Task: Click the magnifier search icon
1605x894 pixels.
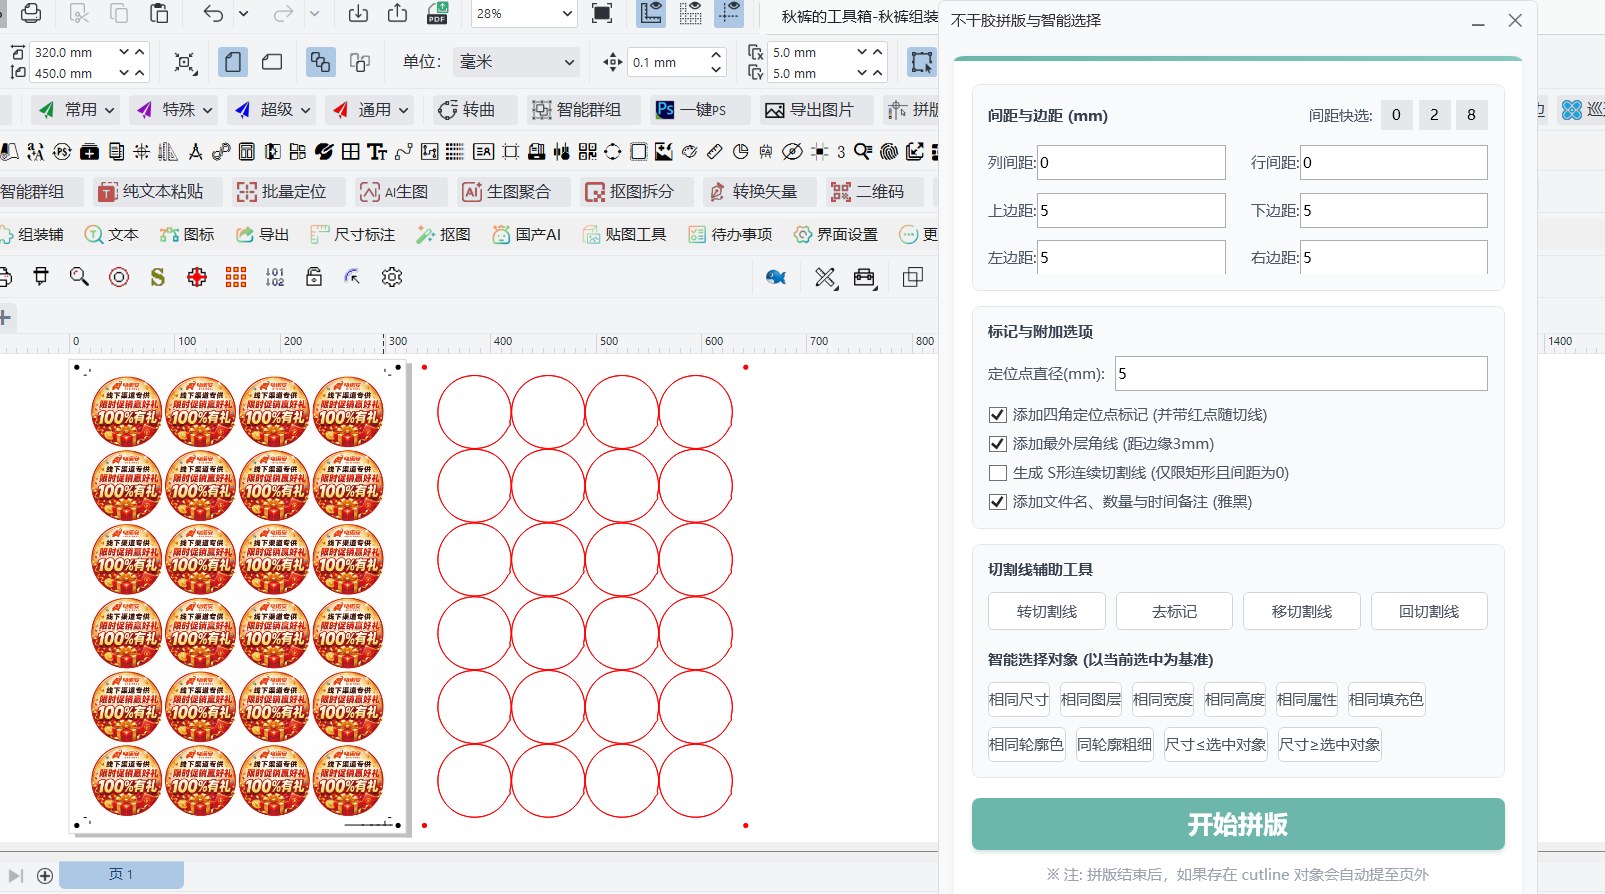Action: click(79, 277)
